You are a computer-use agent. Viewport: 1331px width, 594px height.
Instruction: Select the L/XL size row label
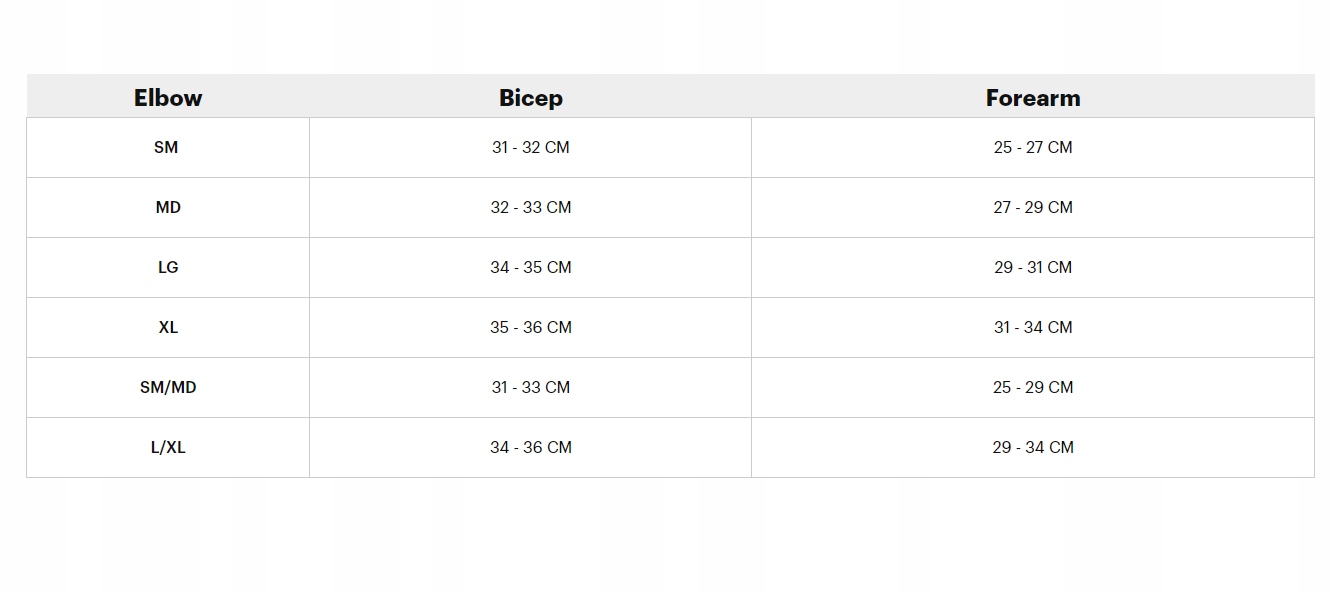pos(168,447)
